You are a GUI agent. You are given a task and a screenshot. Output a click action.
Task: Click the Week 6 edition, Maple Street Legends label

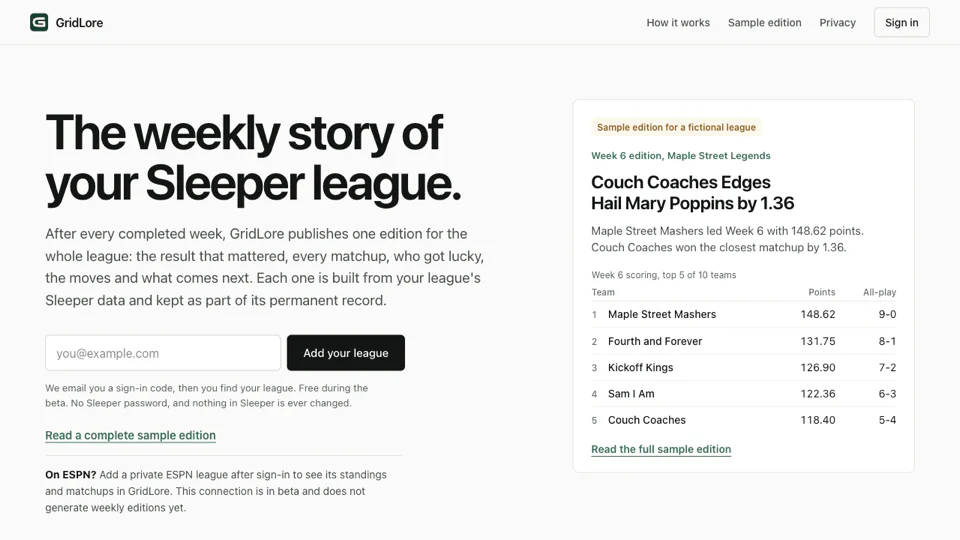click(x=680, y=156)
